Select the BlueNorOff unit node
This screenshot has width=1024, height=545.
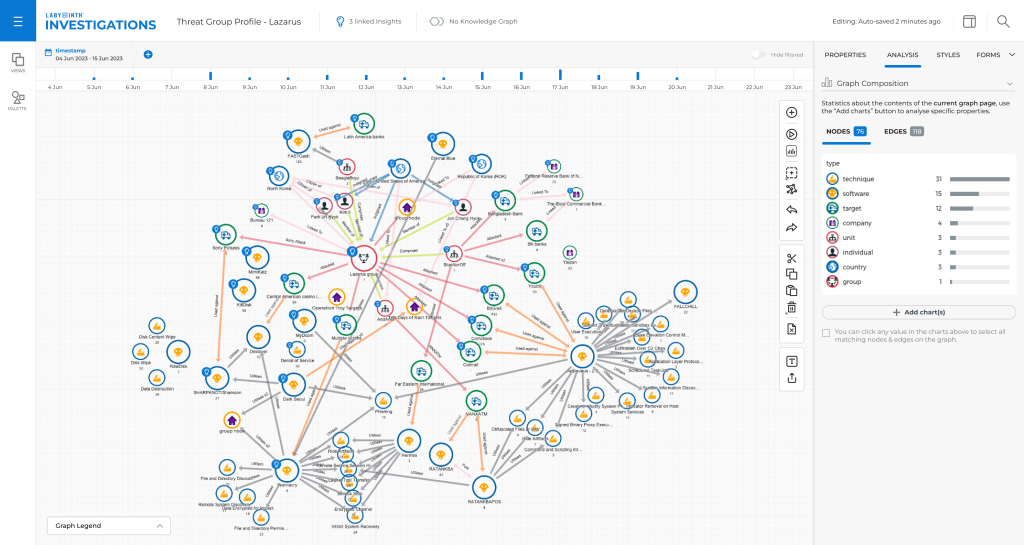click(x=454, y=254)
